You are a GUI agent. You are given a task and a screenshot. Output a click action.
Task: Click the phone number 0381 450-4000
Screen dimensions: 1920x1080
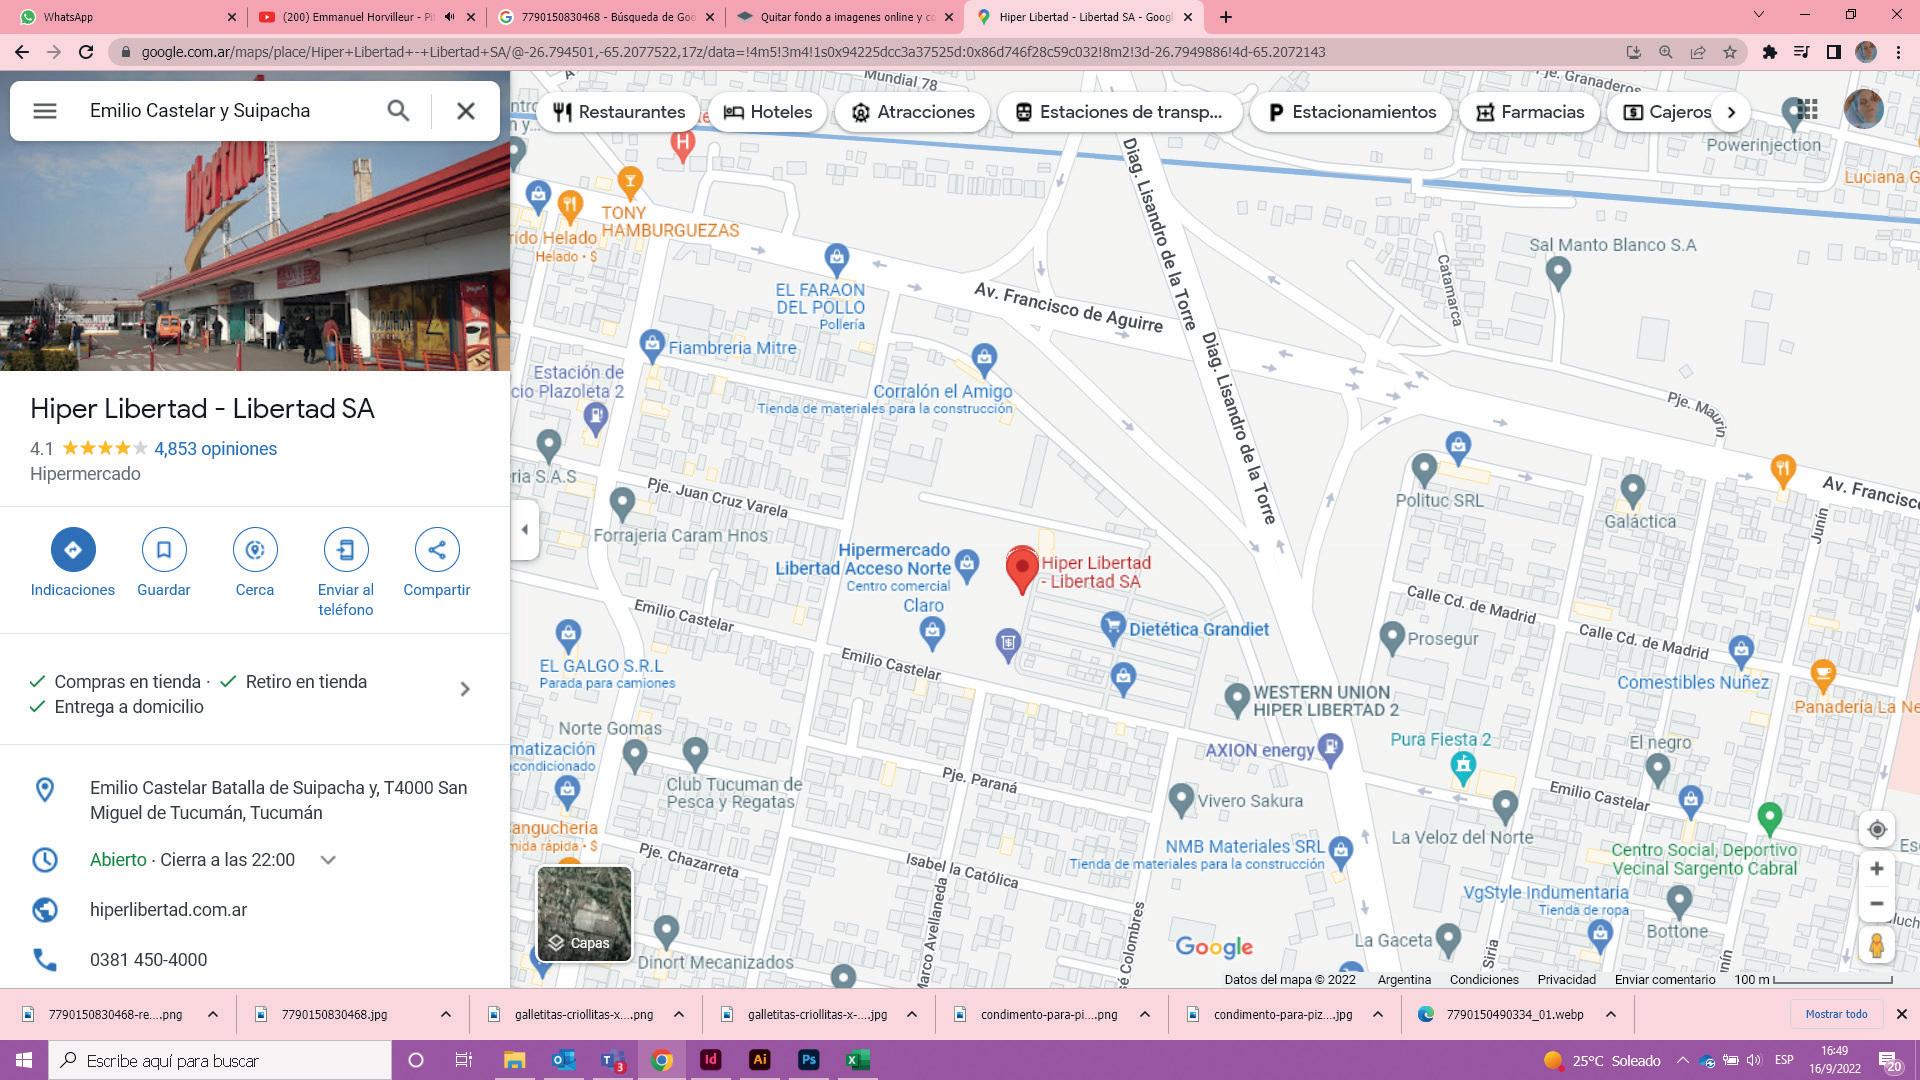tap(148, 960)
